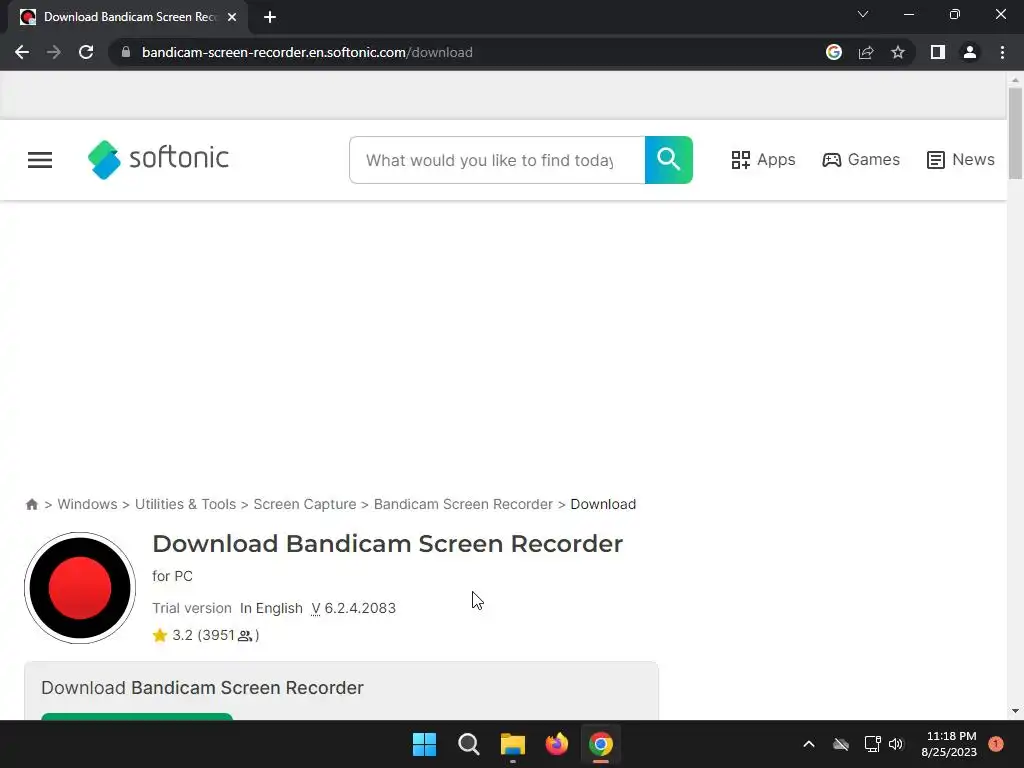Click version V 6.2.4.2083 text
1024x768 pixels.
(x=353, y=608)
